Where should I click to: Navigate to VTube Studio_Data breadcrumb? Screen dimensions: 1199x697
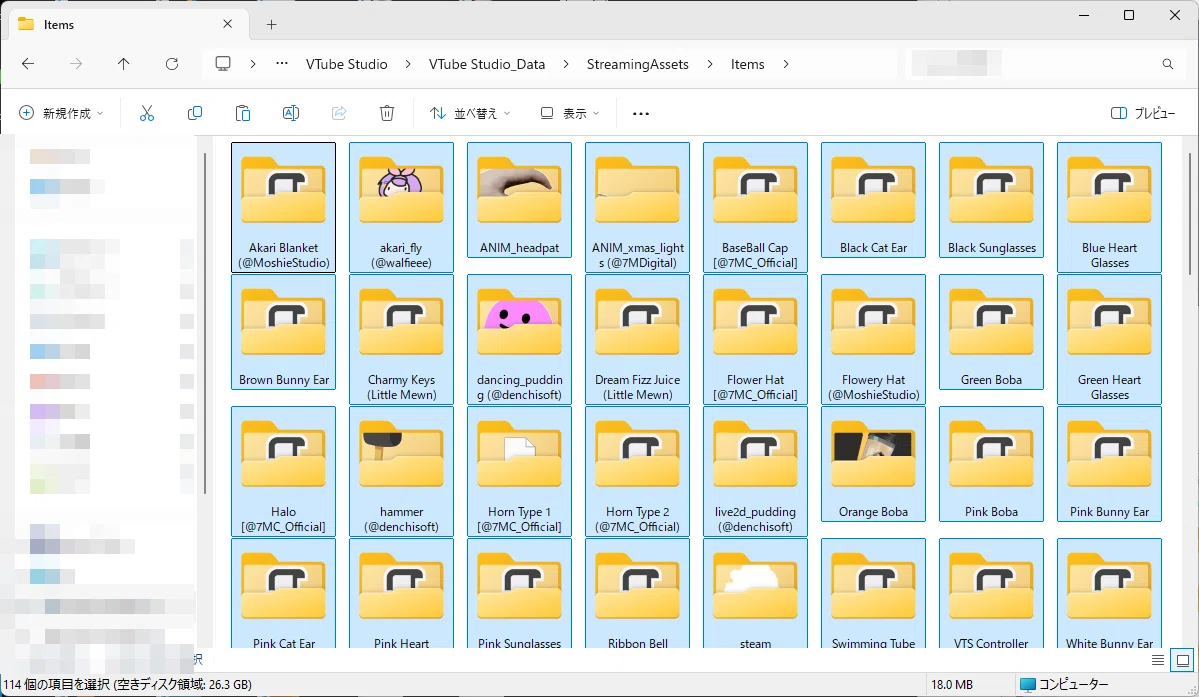point(487,64)
